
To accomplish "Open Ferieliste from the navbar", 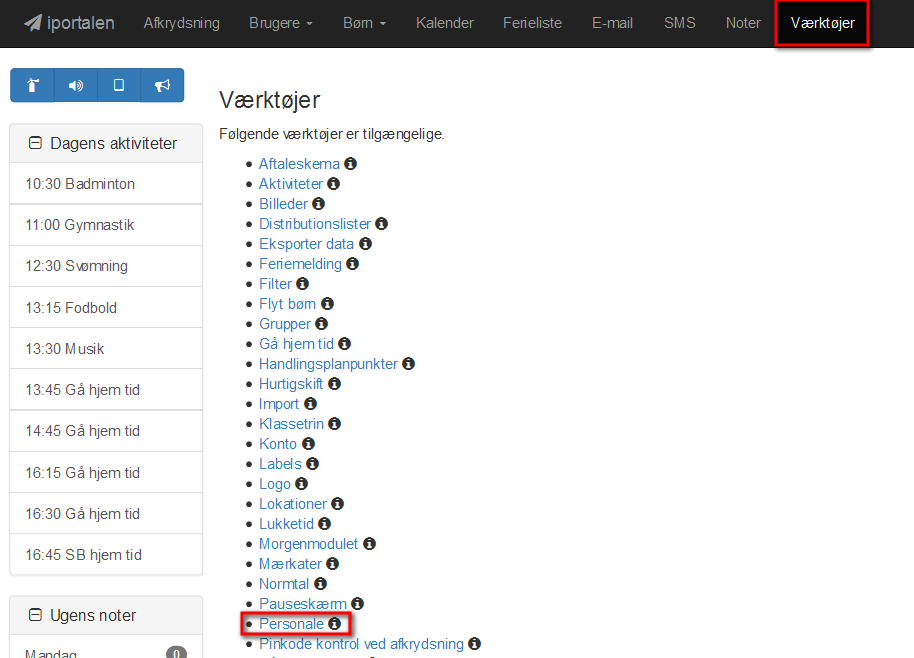I will click(x=532, y=23).
